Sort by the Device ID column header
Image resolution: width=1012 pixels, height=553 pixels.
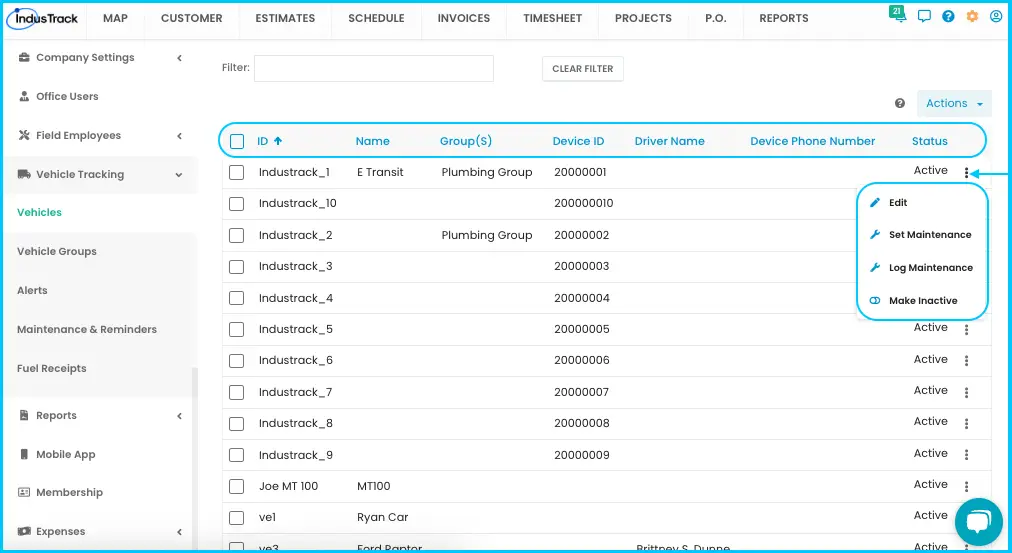pos(578,141)
